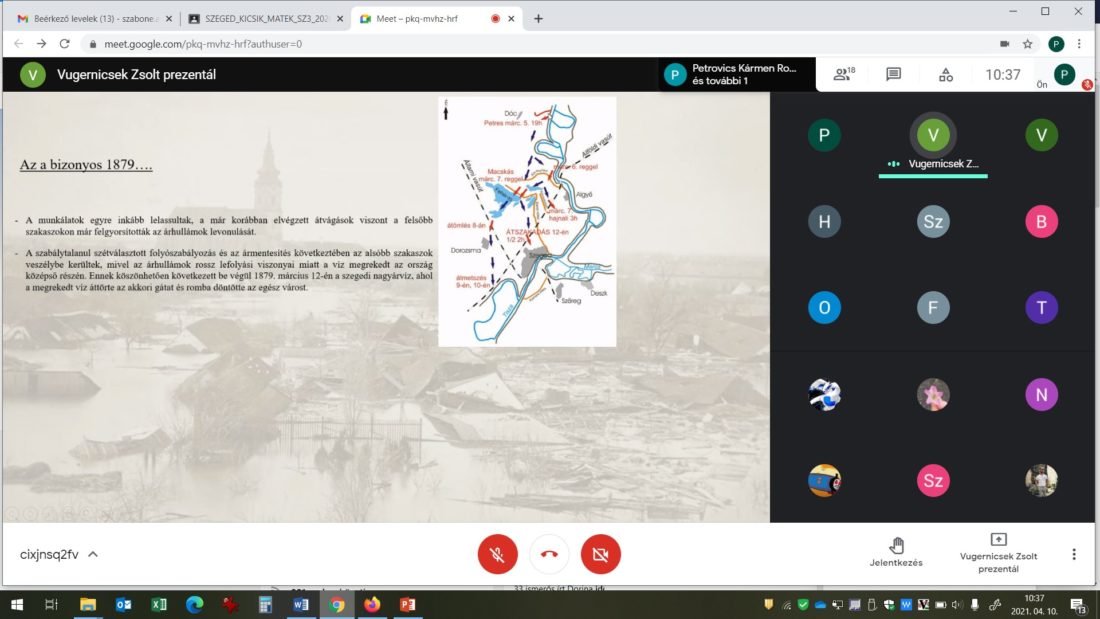Expand meeting details cixjnsq2fv
Viewport: 1100px width, 619px height.
click(x=59, y=554)
